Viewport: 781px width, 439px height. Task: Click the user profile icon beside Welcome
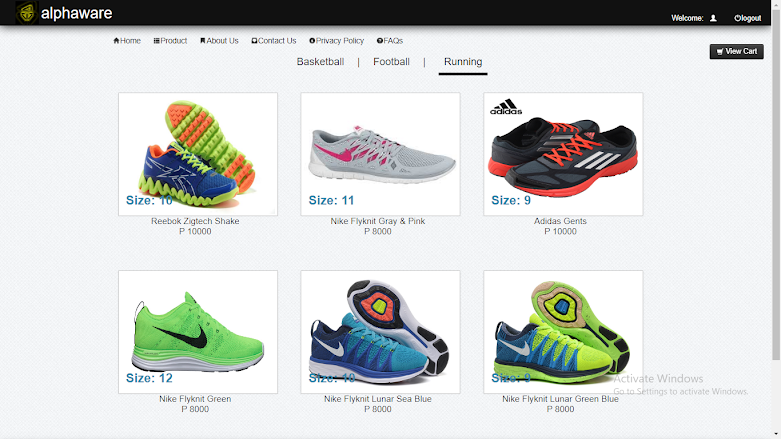click(x=713, y=18)
